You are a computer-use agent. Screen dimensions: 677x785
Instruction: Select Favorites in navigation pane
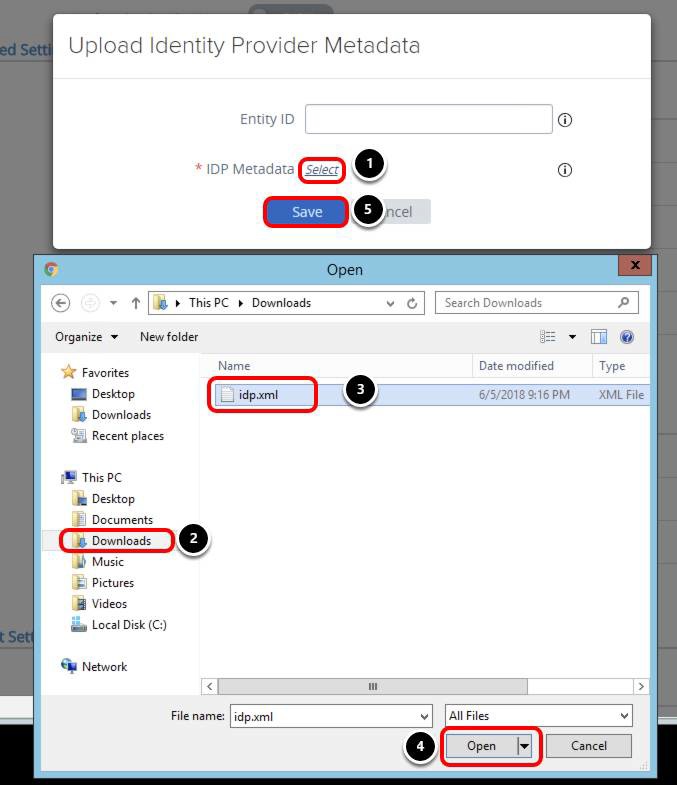[105, 373]
